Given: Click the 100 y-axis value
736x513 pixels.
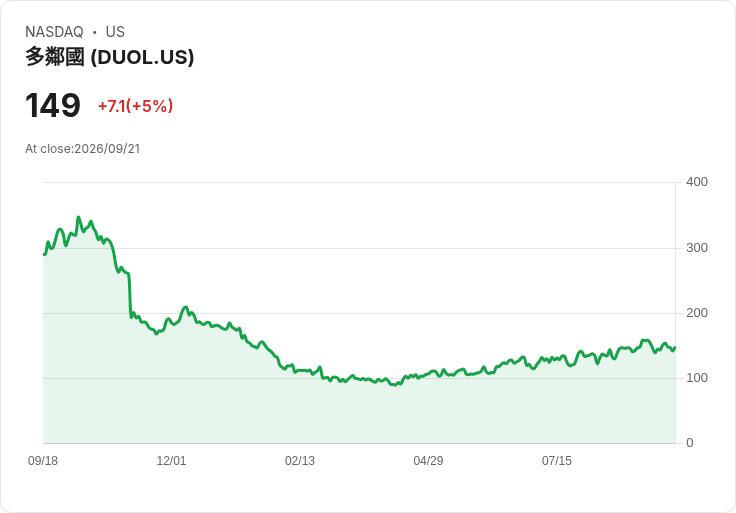Looking at the screenshot, I should (697, 378).
